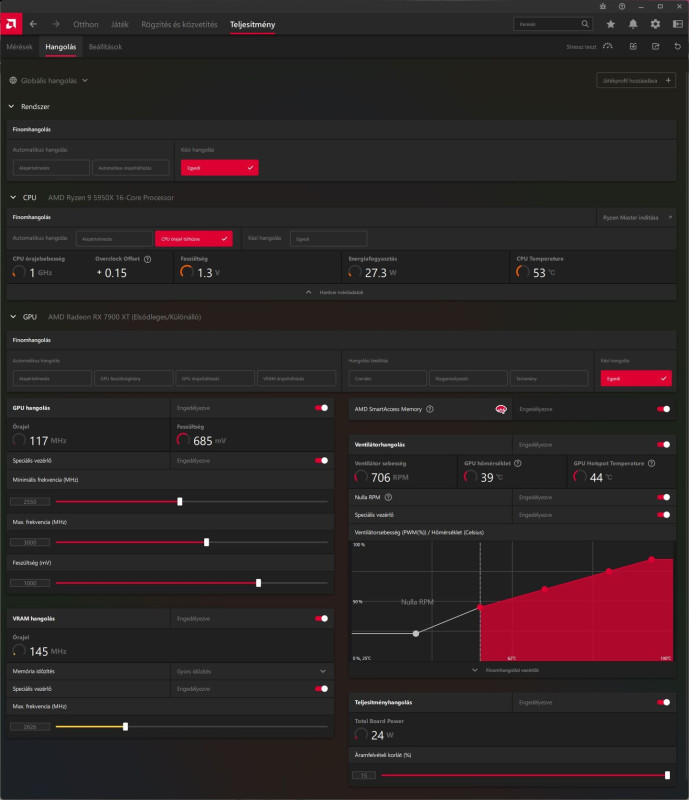Click the SmartAccess Memory brain icon
The height and width of the screenshot is (800, 689).
click(501, 409)
